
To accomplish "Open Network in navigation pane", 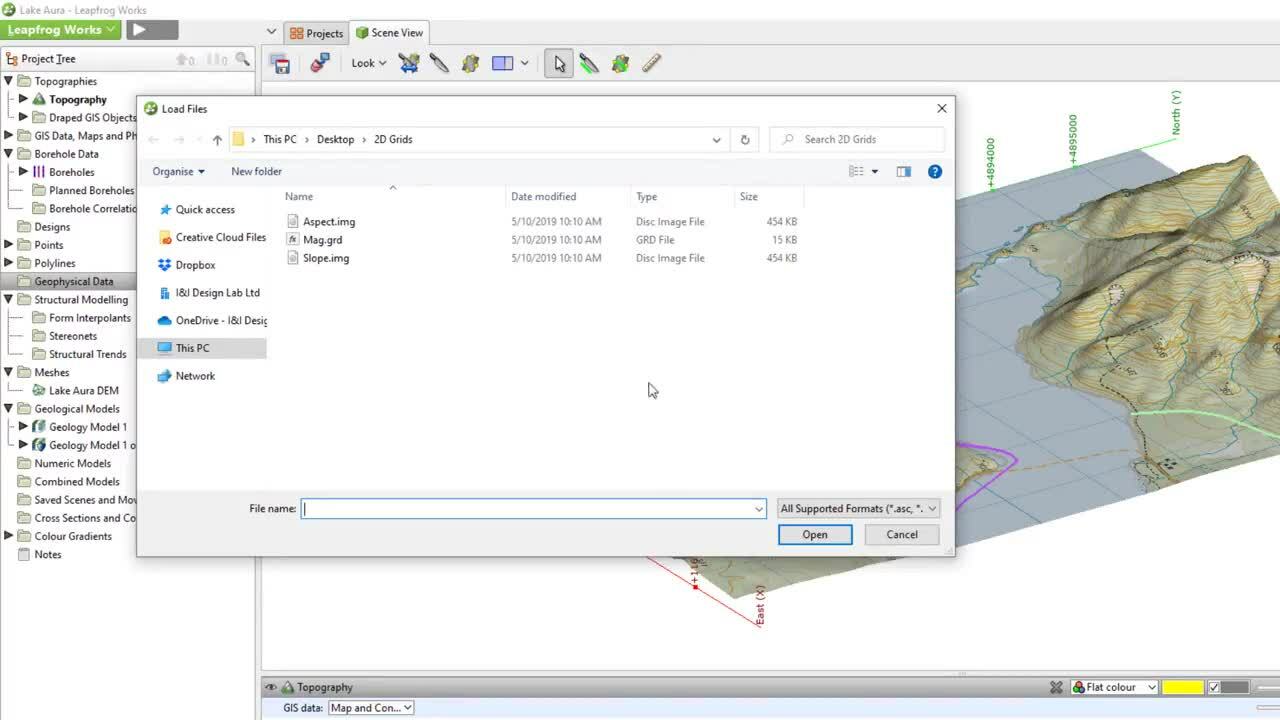I will click(x=195, y=375).
